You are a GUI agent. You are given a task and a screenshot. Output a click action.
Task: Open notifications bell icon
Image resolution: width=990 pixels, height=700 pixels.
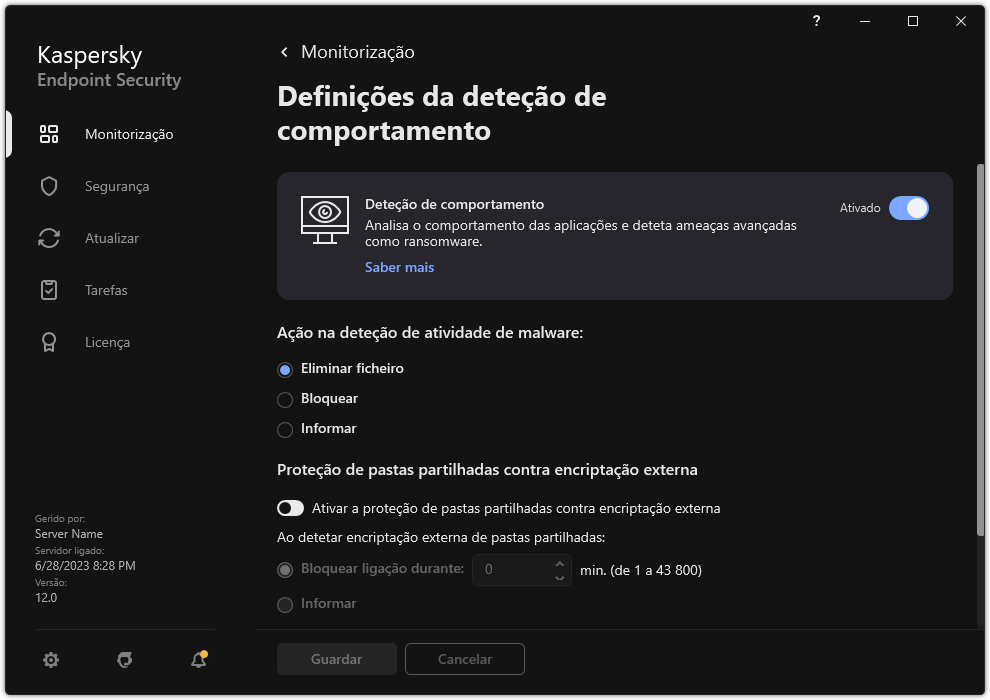(x=199, y=659)
